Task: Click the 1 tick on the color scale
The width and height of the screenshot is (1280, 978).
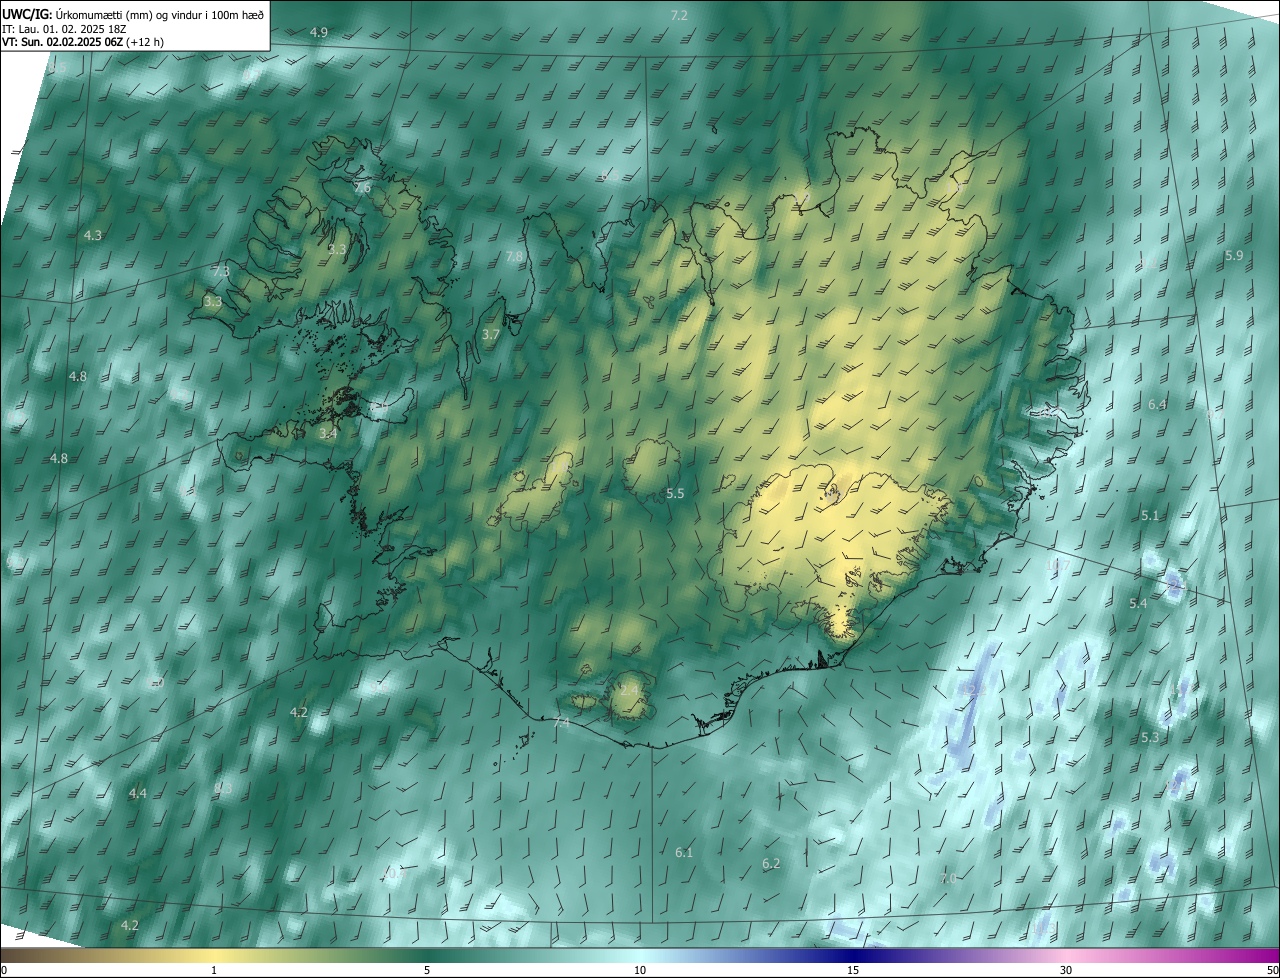Action: pos(214,970)
